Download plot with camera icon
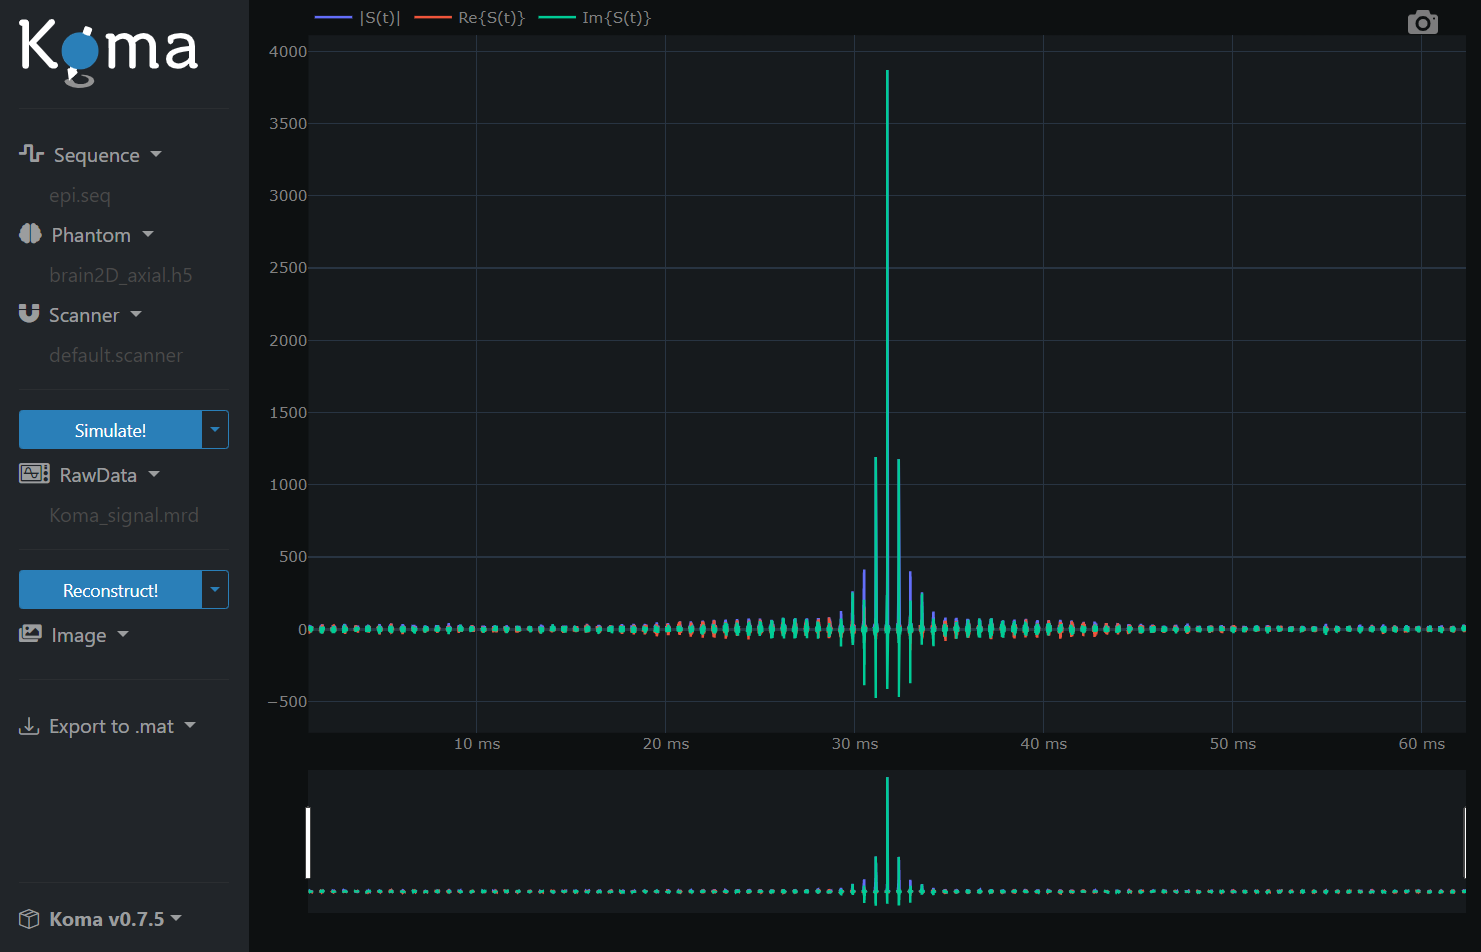This screenshot has height=952, width=1481. tap(1422, 22)
